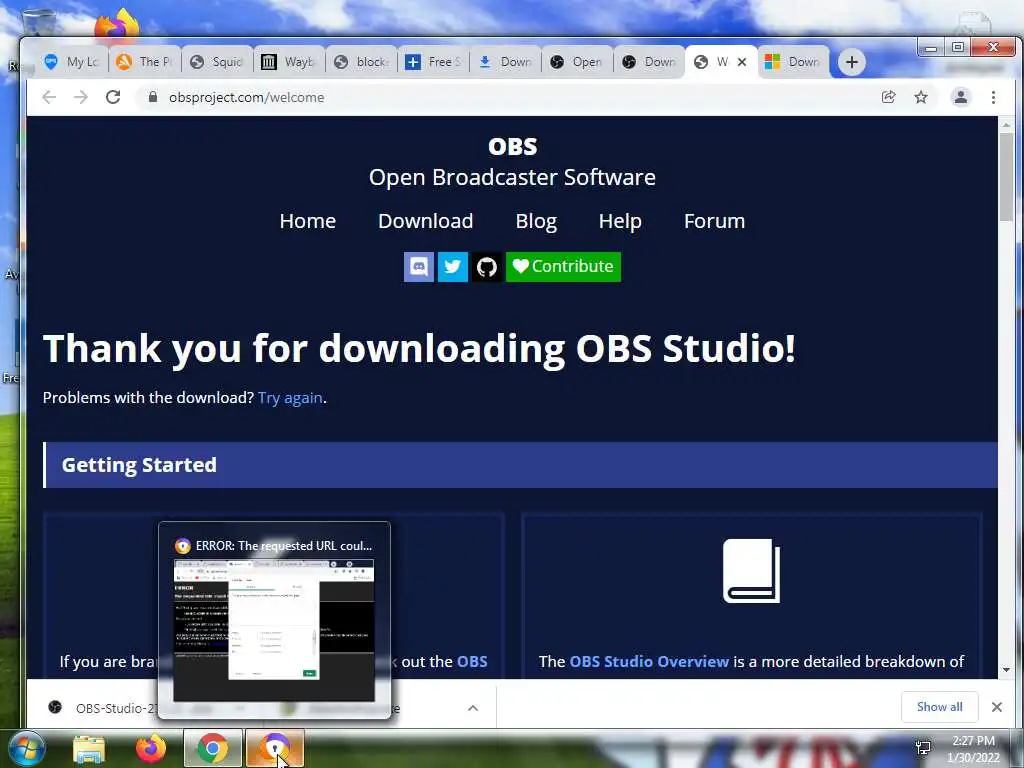This screenshot has height=768, width=1024.
Task: Click the network tray icon
Action: (x=923, y=747)
